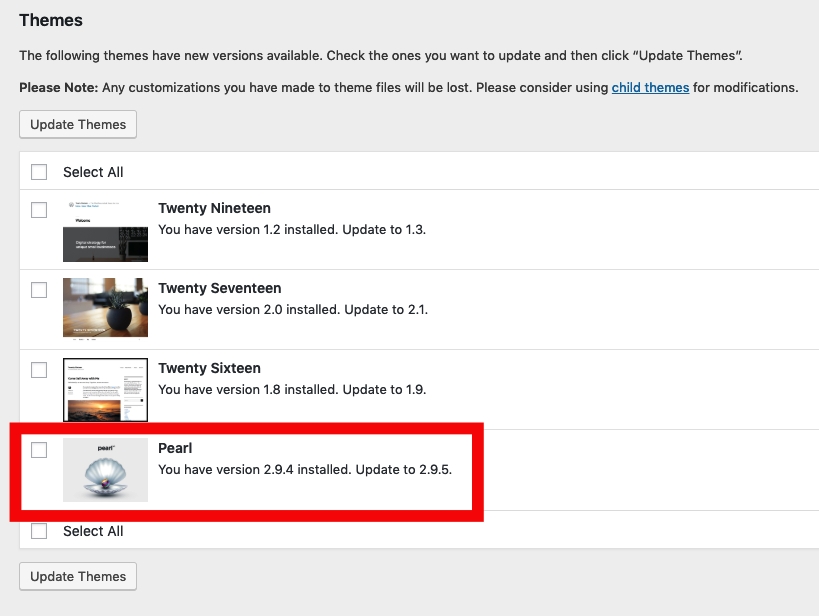Click the Pearl theme name
Viewport: 819px width, 616px height.
pos(175,448)
